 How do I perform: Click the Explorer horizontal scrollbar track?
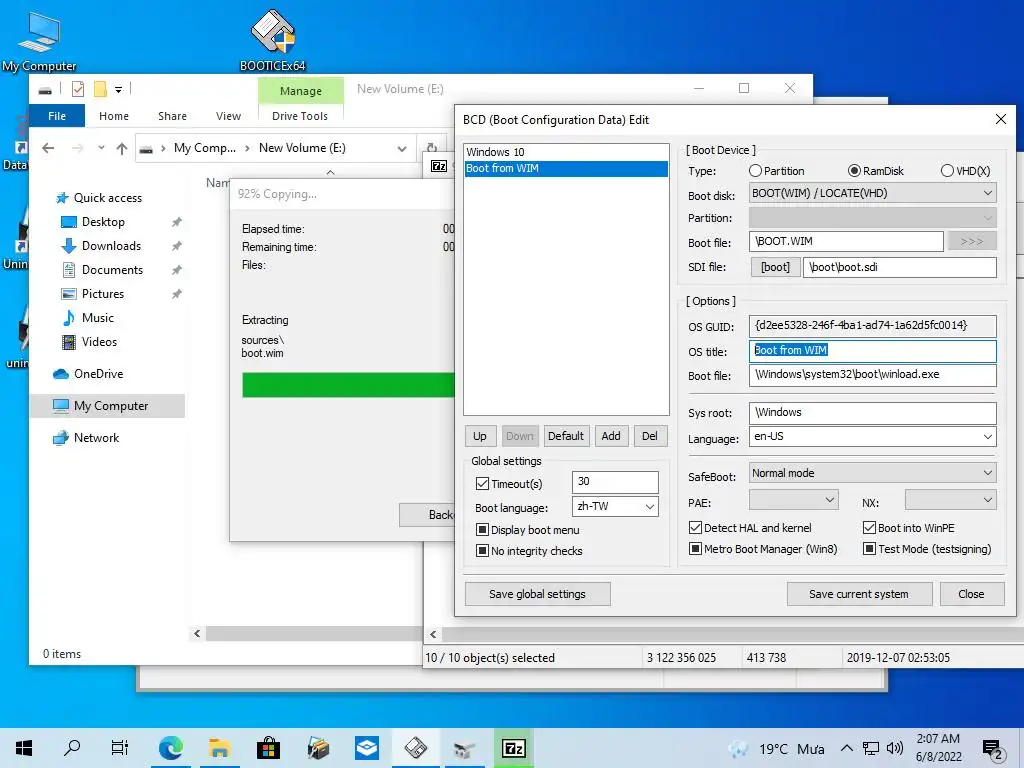[313, 634]
